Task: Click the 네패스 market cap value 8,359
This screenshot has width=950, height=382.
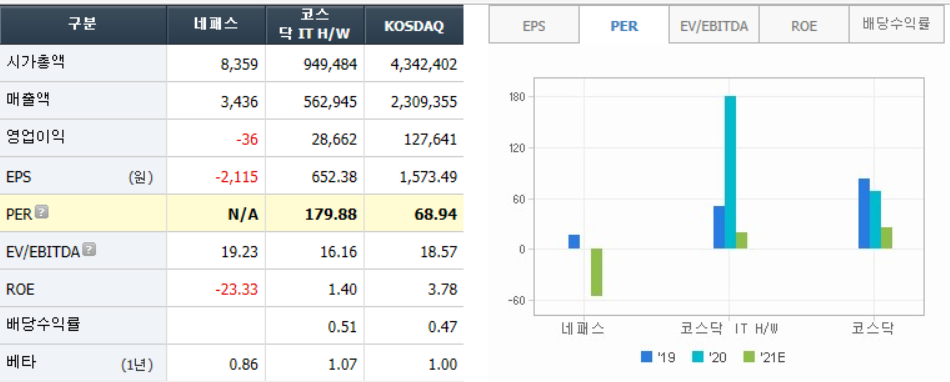Action: point(239,64)
